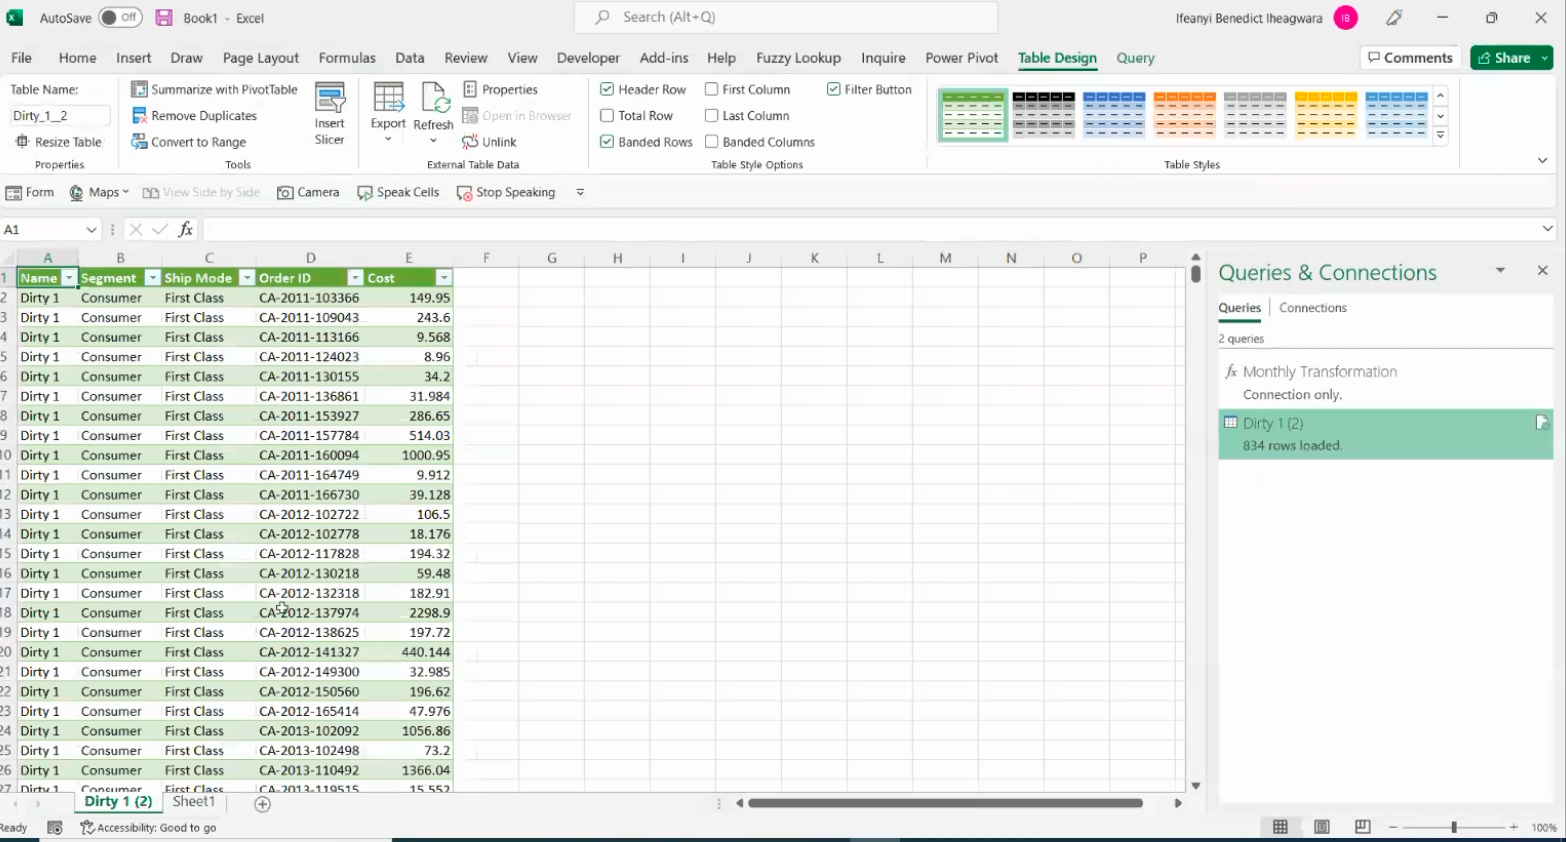Toggle AutoSave switch
This screenshot has height=842, width=1566.
point(121,18)
